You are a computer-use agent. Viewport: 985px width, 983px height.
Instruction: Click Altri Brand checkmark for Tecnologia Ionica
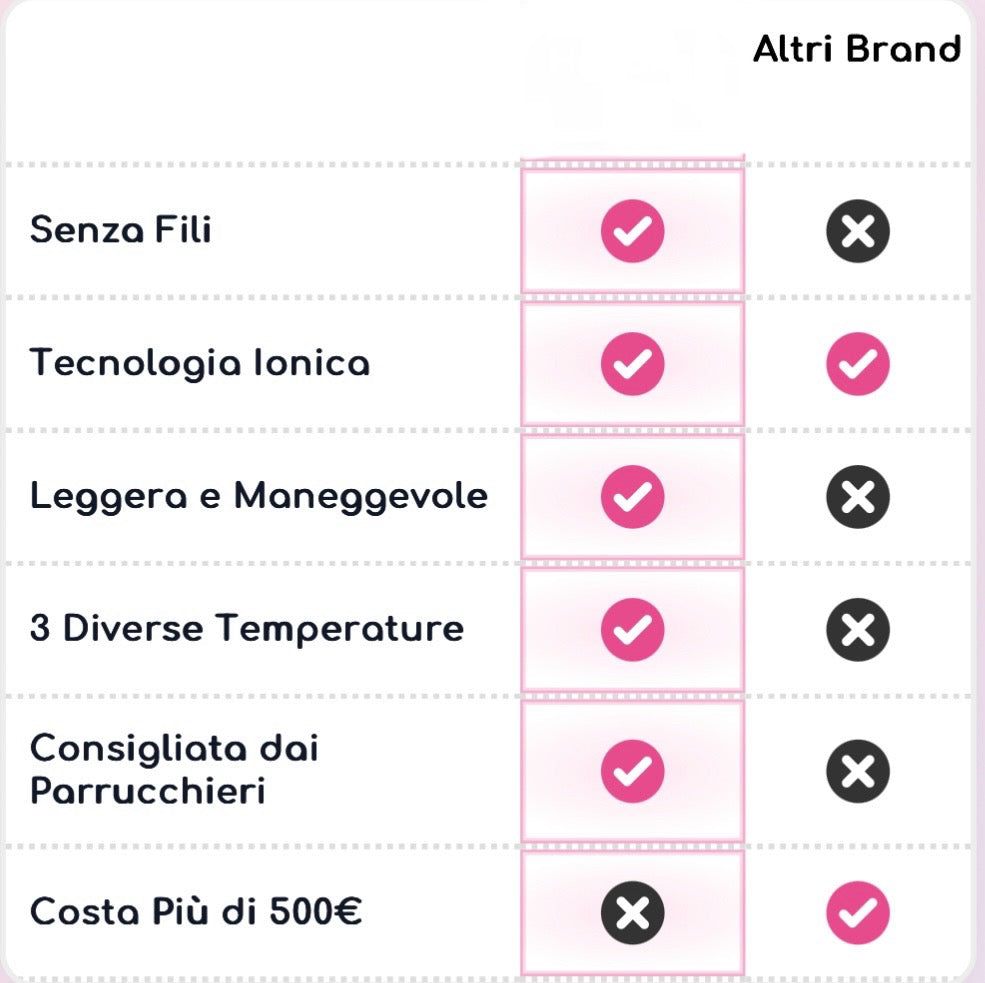(x=858, y=363)
